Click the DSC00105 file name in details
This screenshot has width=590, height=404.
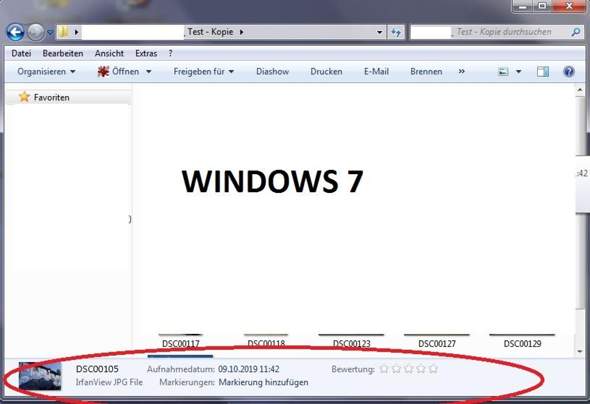[x=97, y=369]
